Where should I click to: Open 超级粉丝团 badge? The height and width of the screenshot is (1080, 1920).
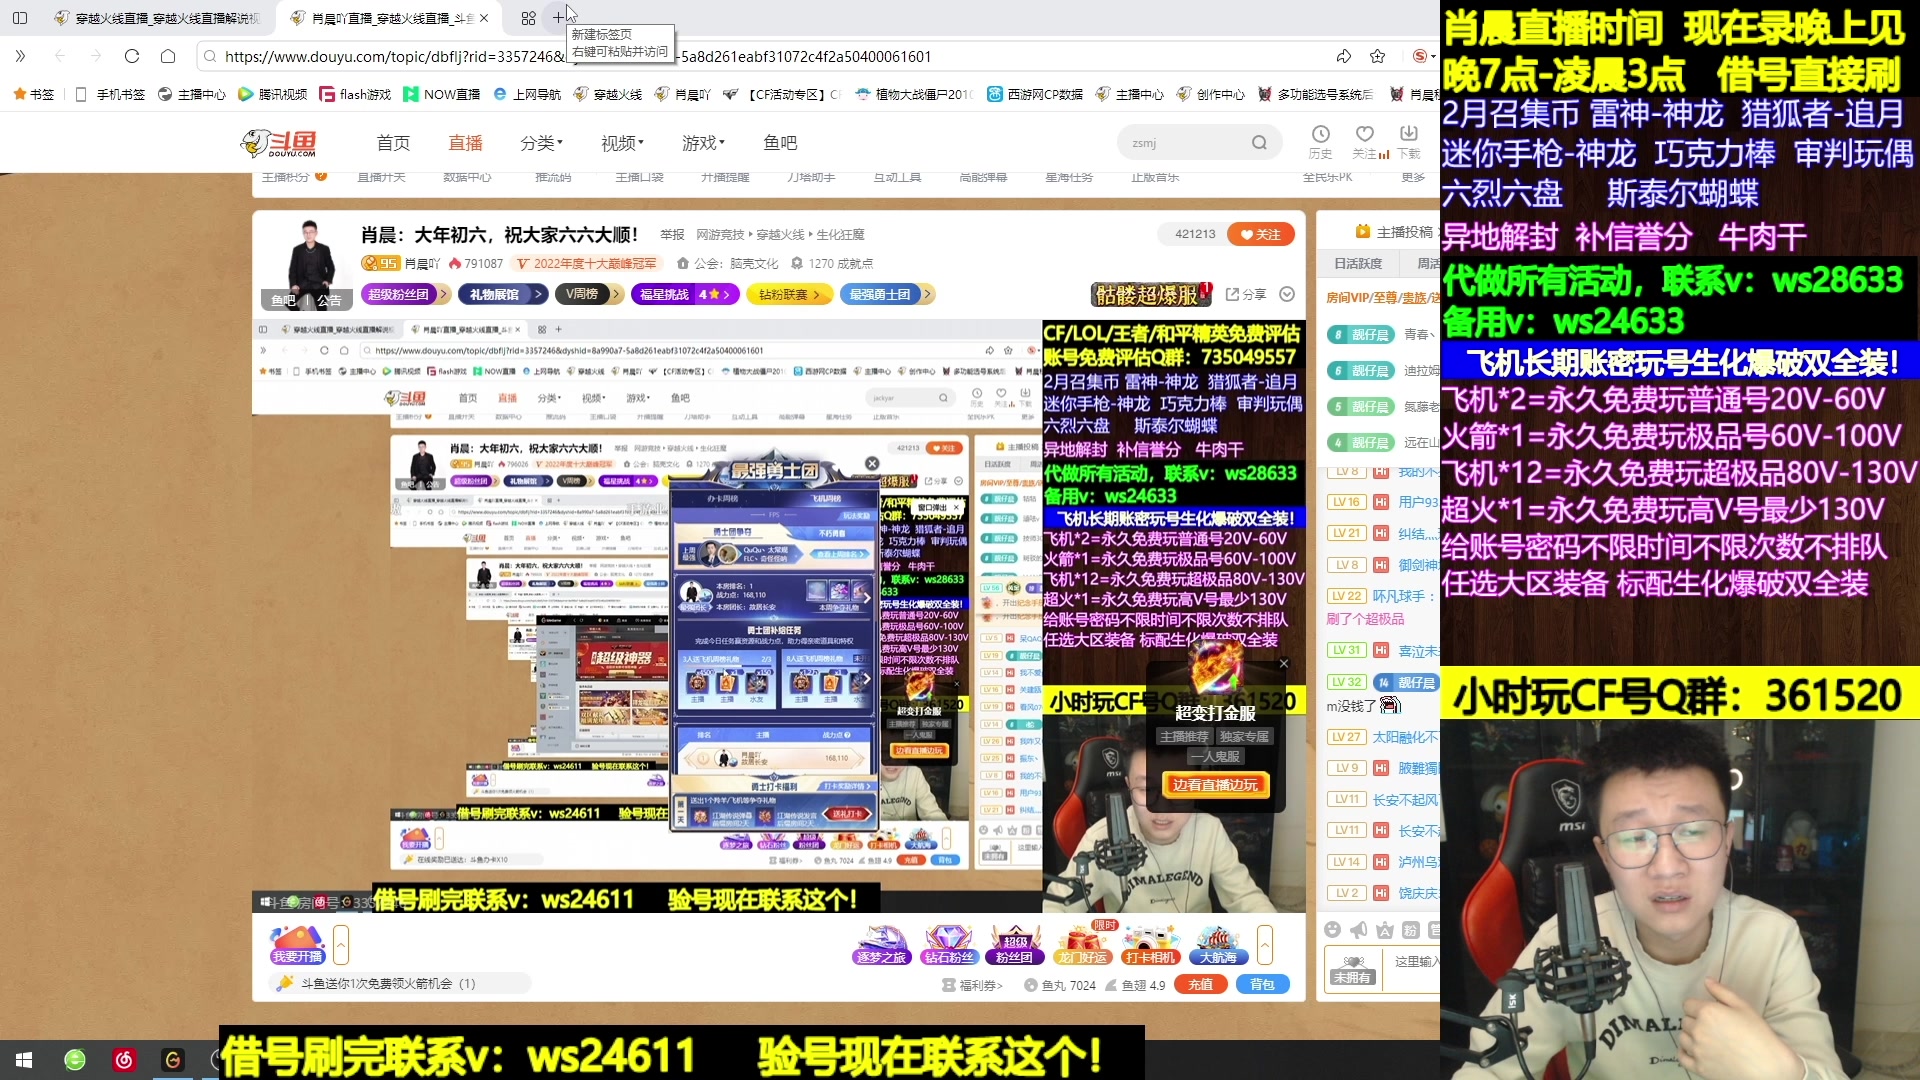[x=404, y=294]
